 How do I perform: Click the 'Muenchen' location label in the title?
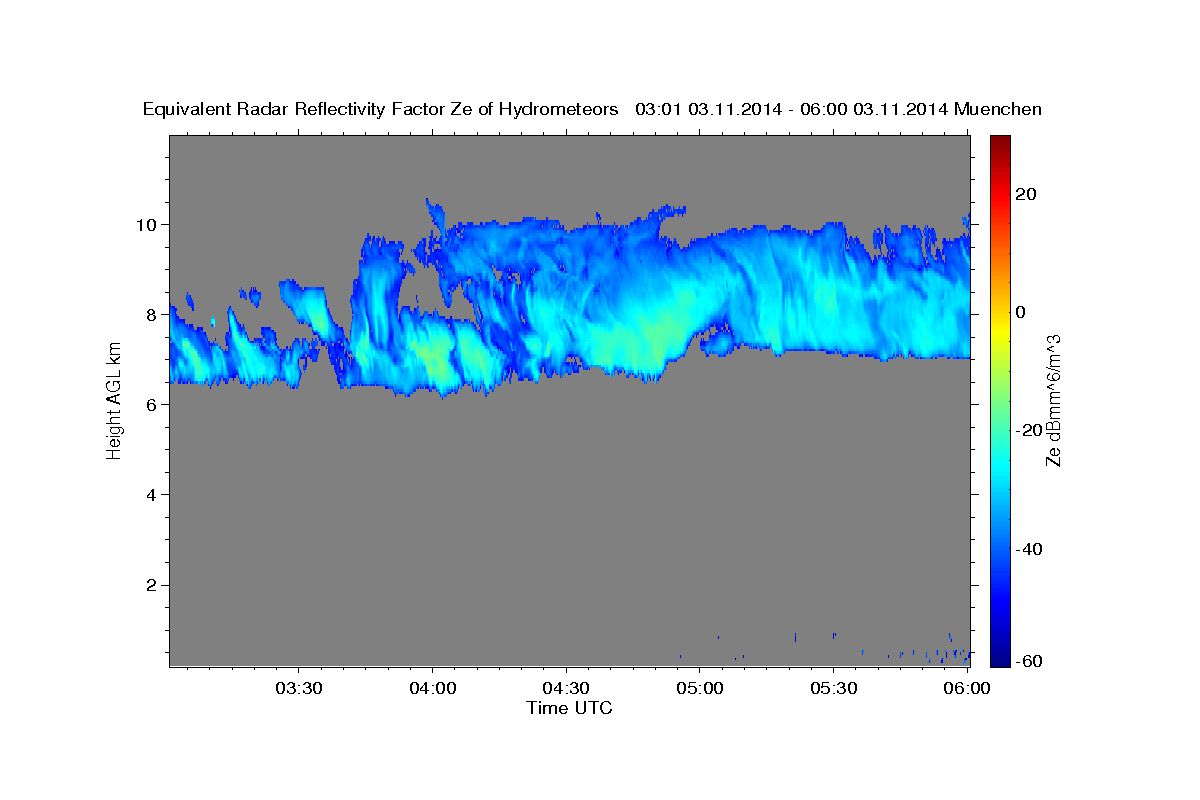(x=998, y=109)
